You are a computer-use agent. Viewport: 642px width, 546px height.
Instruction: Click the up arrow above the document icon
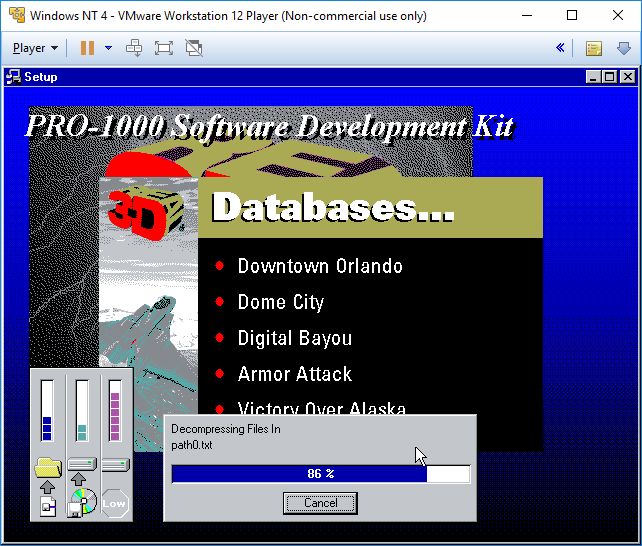tap(48, 487)
